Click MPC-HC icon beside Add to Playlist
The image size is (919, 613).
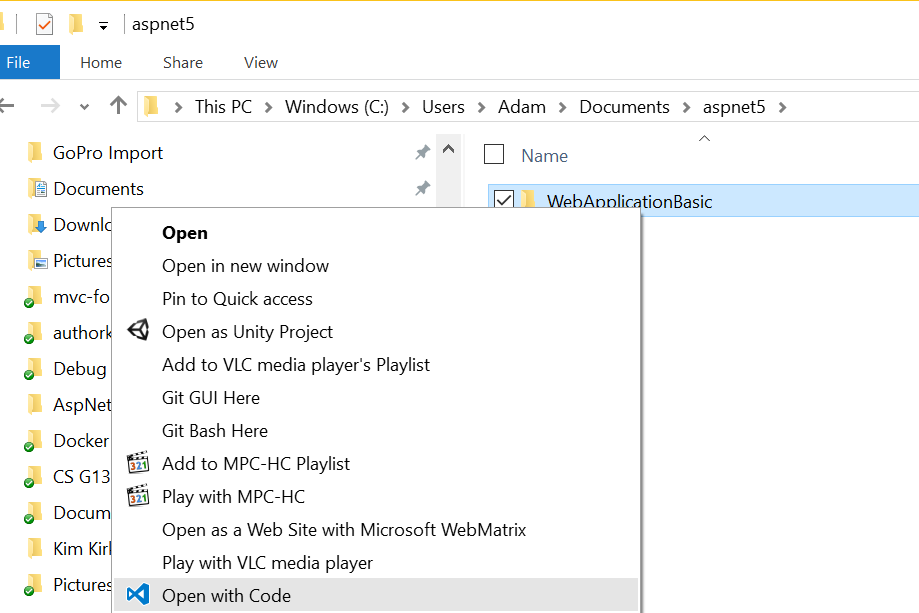pos(138,463)
